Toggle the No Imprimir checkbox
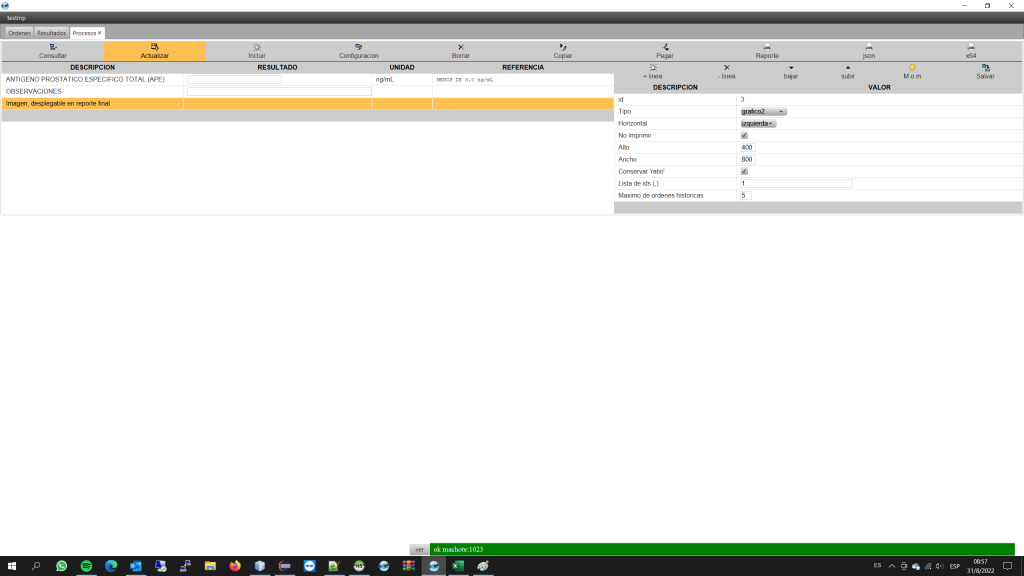 [x=744, y=135]
